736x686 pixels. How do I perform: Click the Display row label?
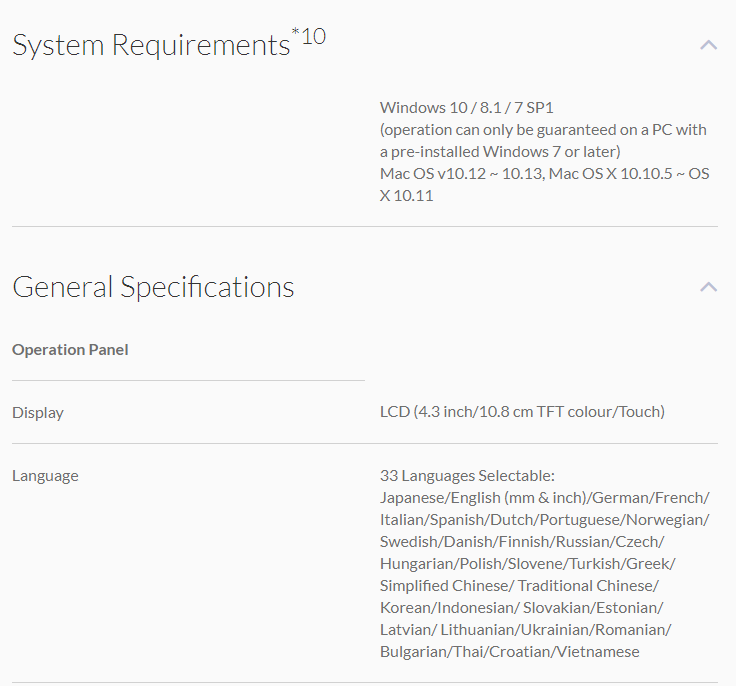[38, 412]
